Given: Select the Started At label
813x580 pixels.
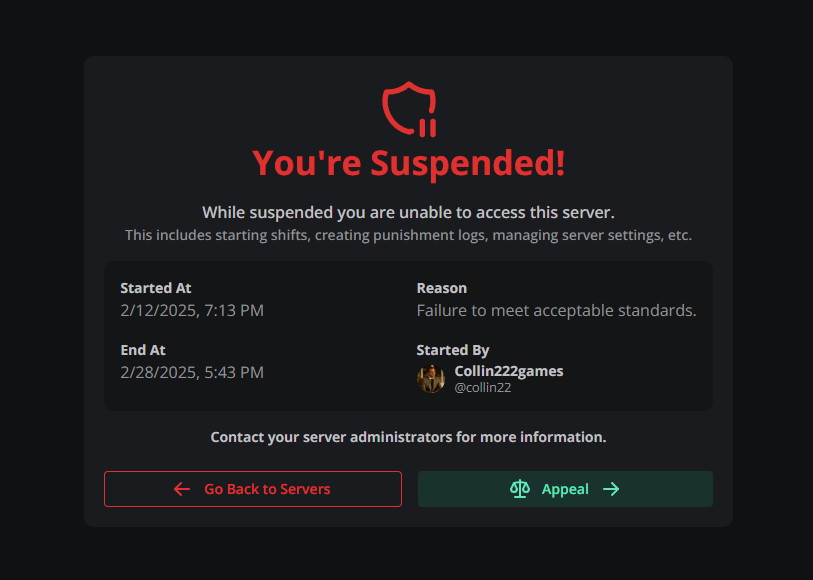Looking at the screenshot, I should 156,288.
